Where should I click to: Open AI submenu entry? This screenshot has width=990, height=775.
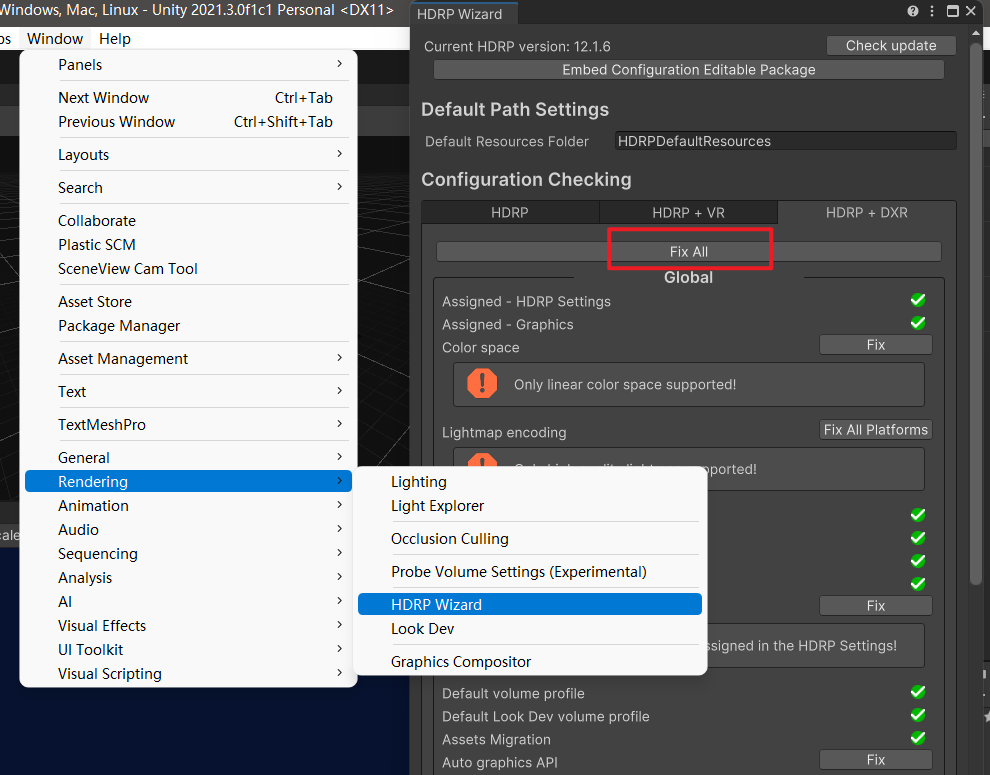pyautogui.click(x=188, y=601)
